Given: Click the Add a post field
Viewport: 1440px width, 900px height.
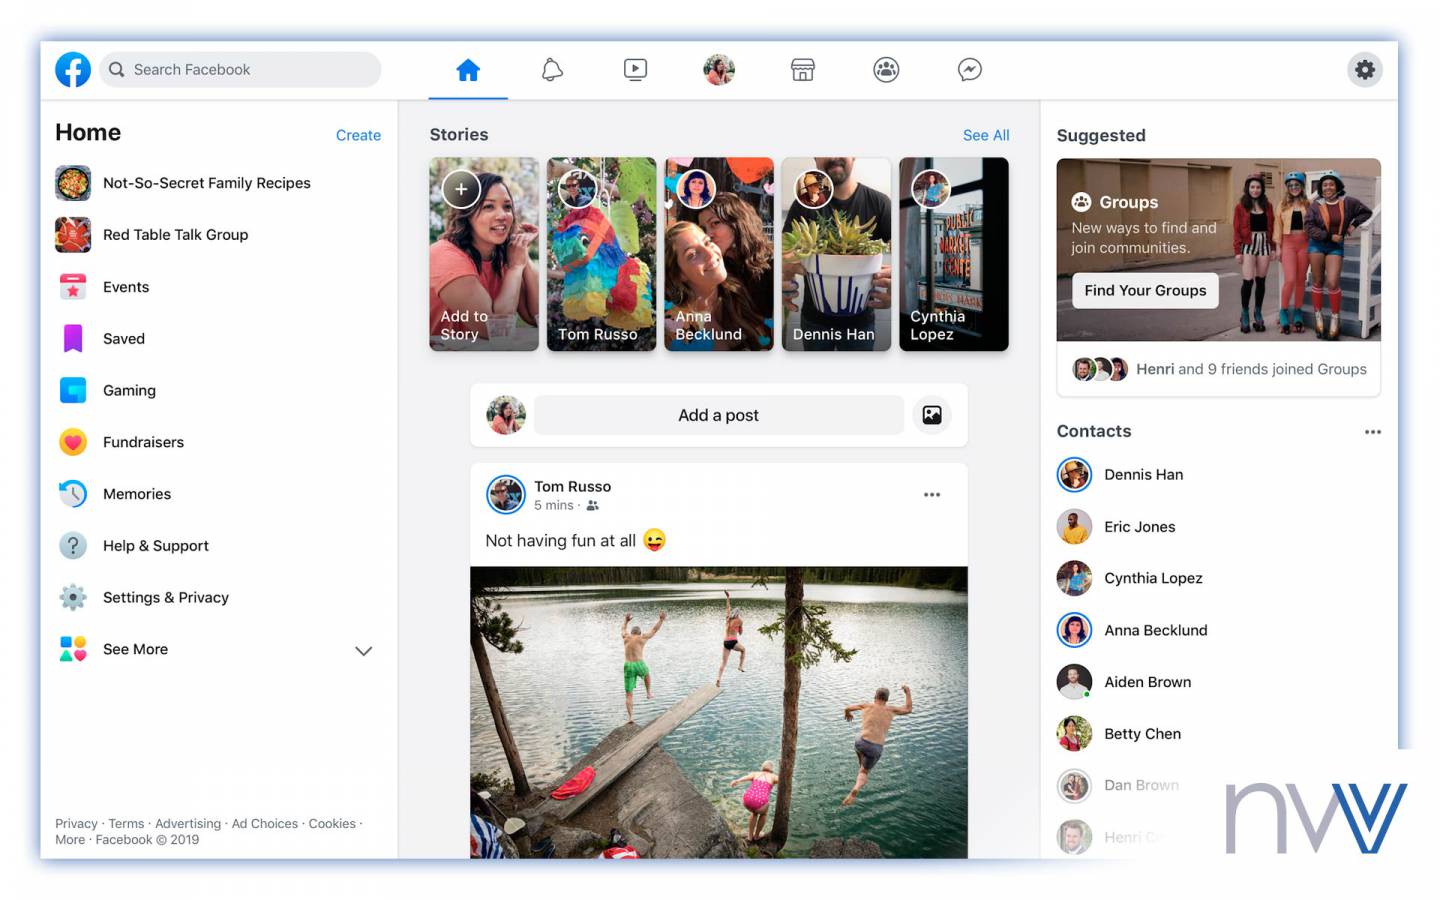Looking at the screenshot, I should pos(718,415).
